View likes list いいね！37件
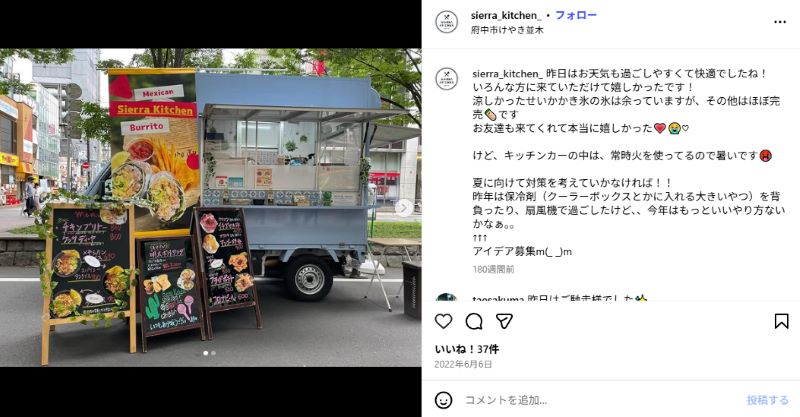Viewport: 800px width, 417px height. coord(466,350)
